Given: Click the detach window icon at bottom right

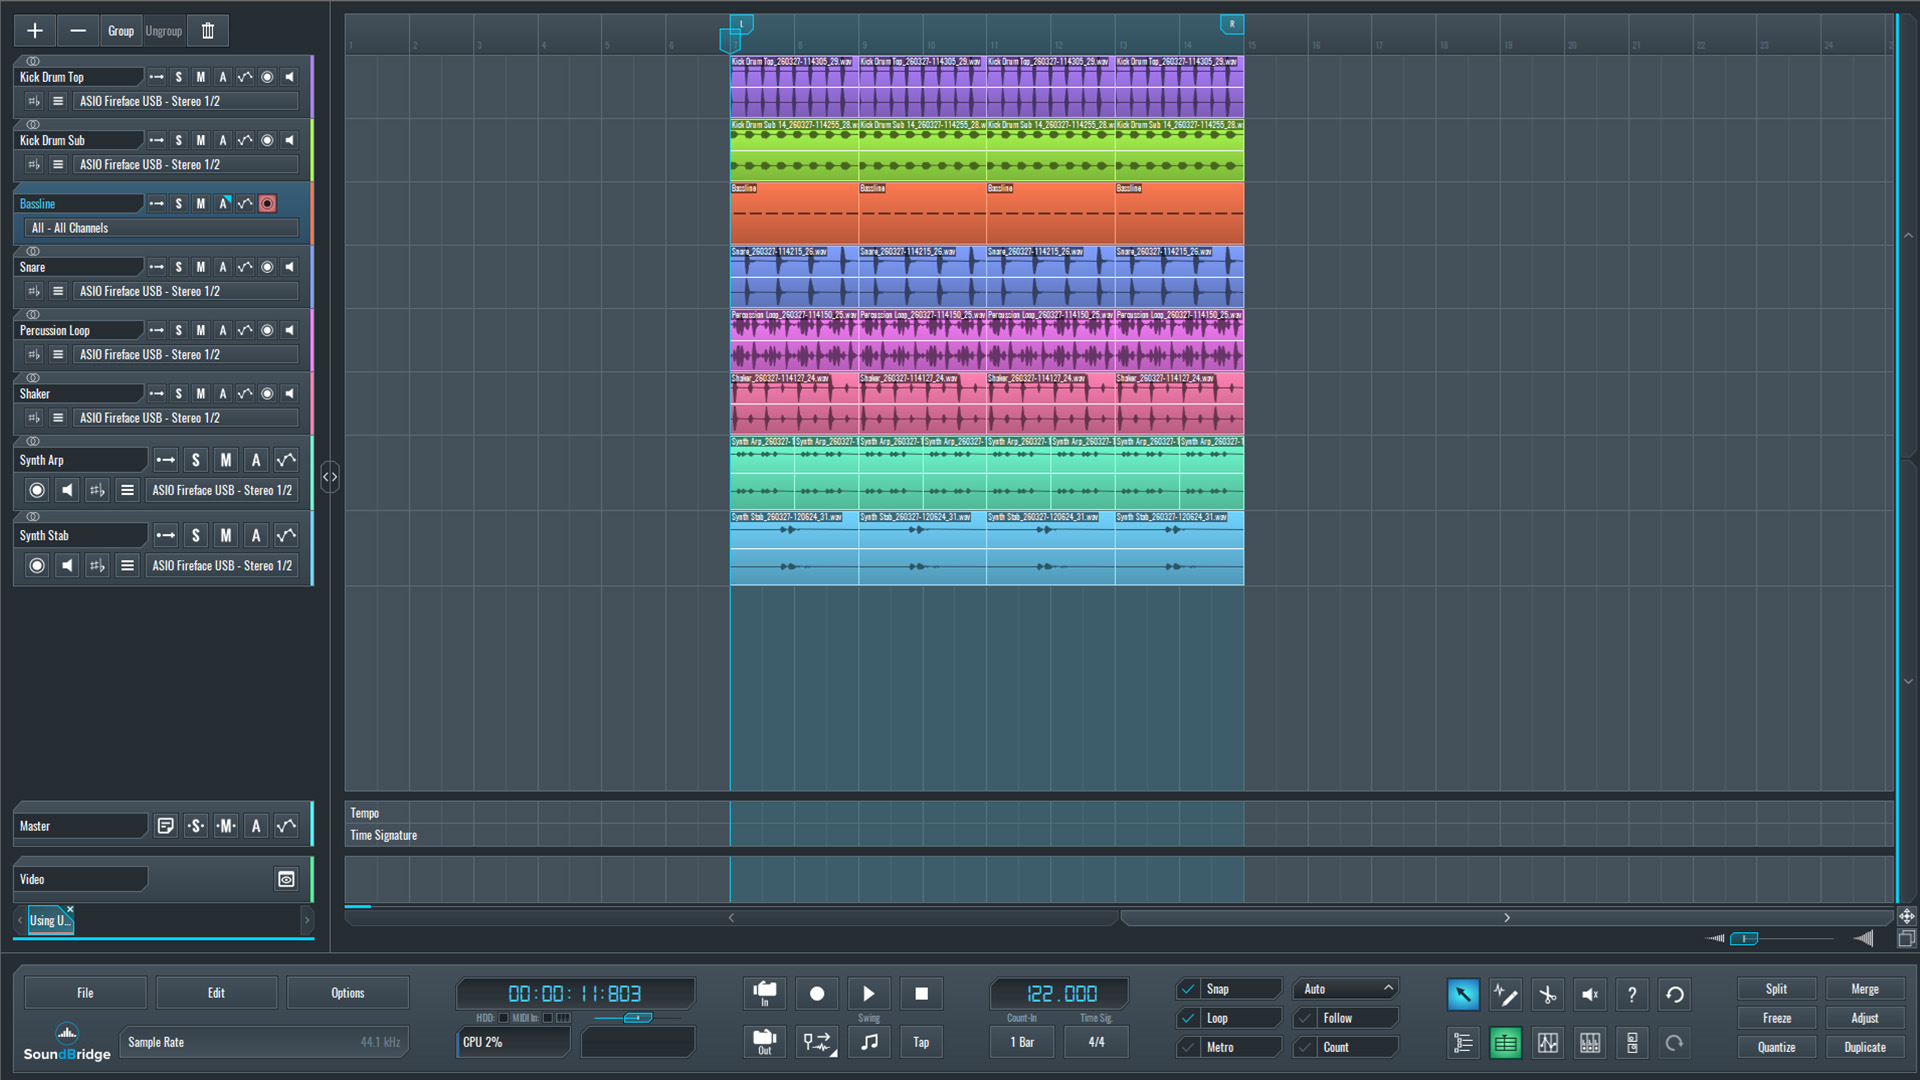Looking at the screenshot, I should coord(1907,938).
